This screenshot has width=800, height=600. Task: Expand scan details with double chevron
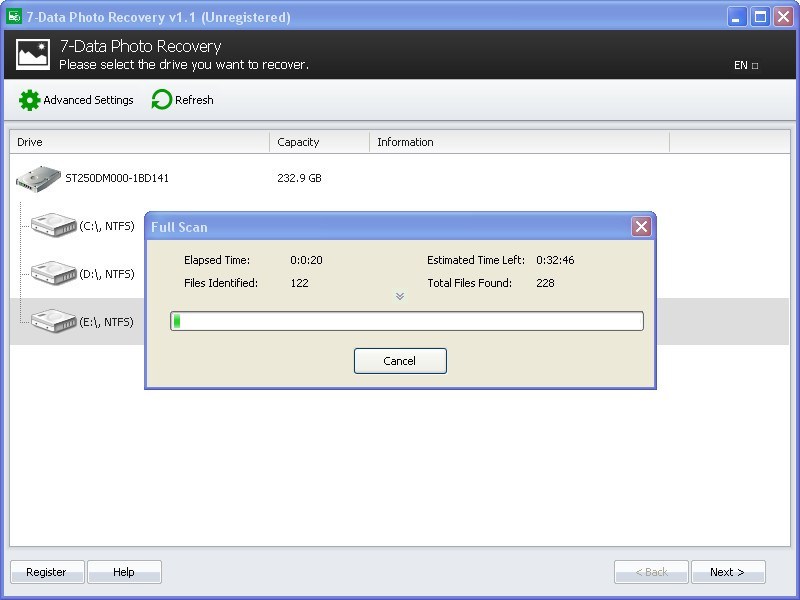coord(400,296)
